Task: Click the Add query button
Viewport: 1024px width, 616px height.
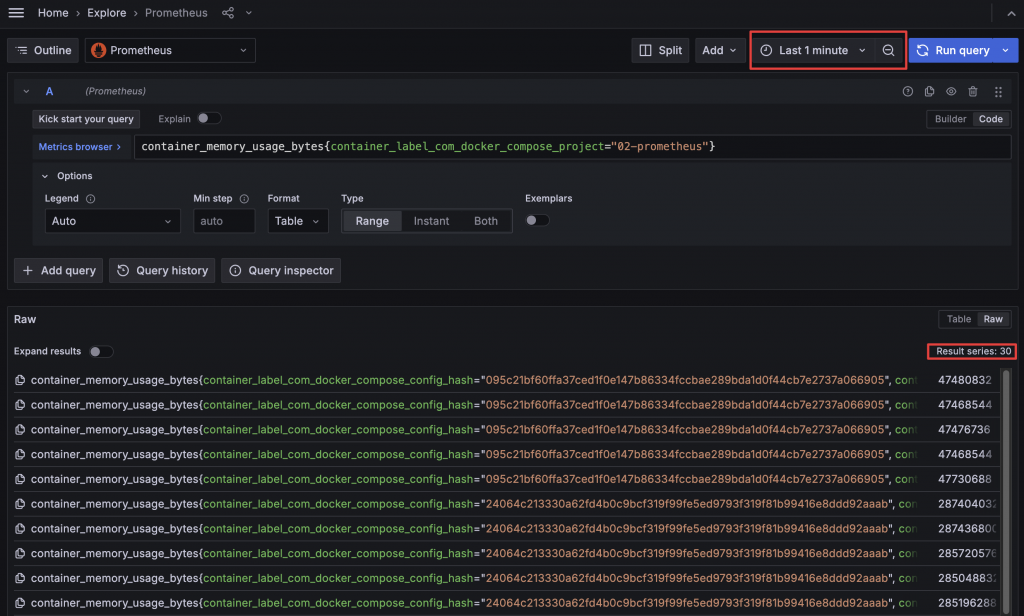Action: click(x=59, y=270)
